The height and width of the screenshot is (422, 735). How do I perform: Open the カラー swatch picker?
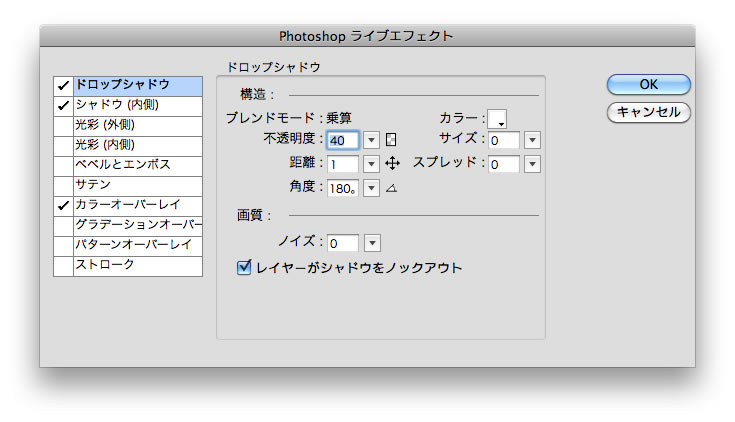pos(496,119)
